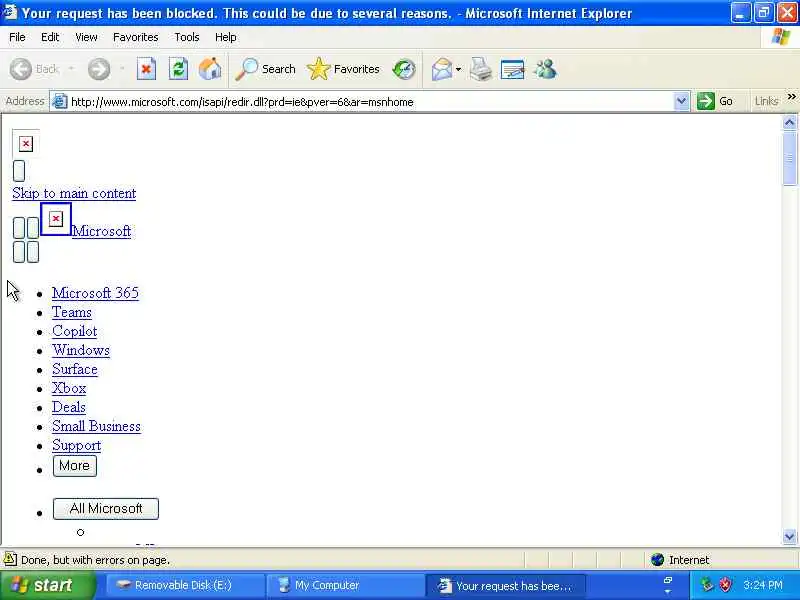Image resolution: width=800 pixels, height=600 pixels.
Task: Open the Windows Start menu
Action: (x=47, y=585)
